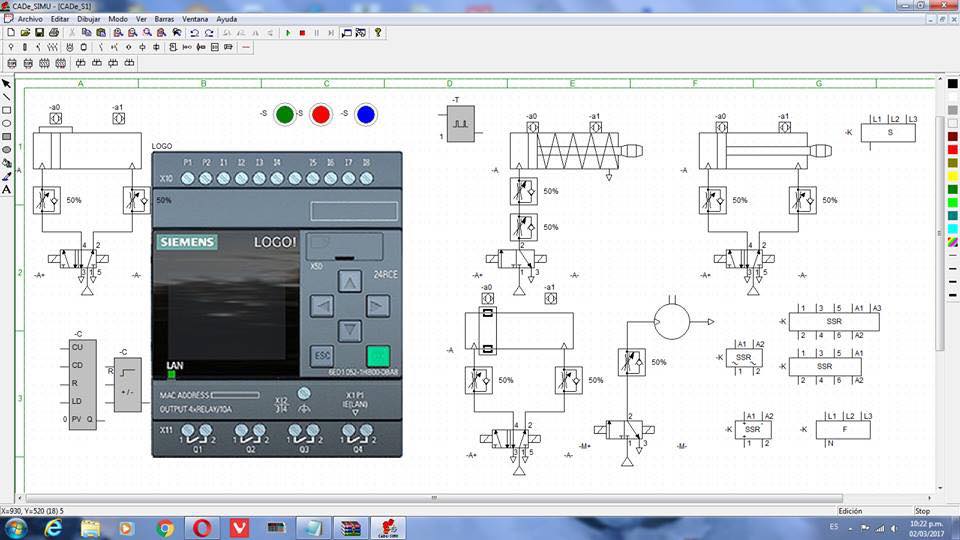
Task: Select the -T pulse timer block
Action: pos(460,124)
